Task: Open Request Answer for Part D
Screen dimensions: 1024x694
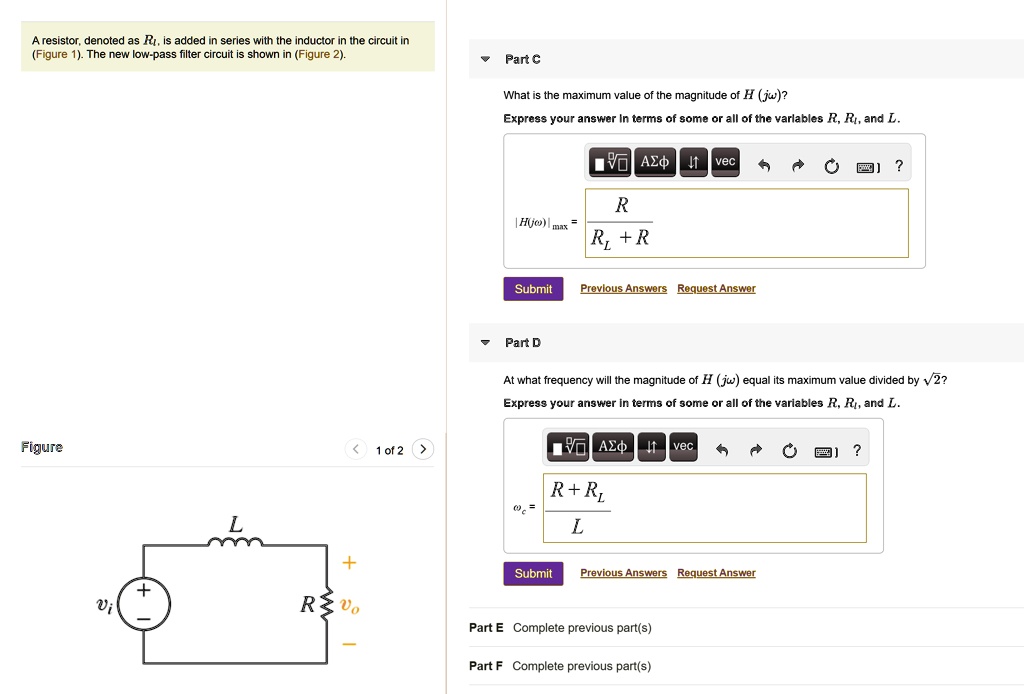Action: point(716,572)
